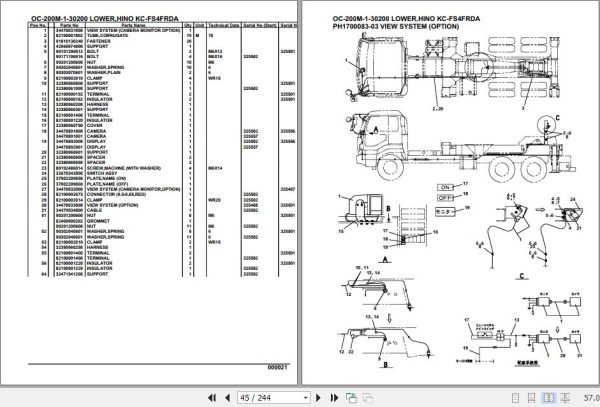Select the TUBE,CORRUGATE parts row
Image resolution: width=600 pixels, height=407 pixels.
[x=162, y=36]
